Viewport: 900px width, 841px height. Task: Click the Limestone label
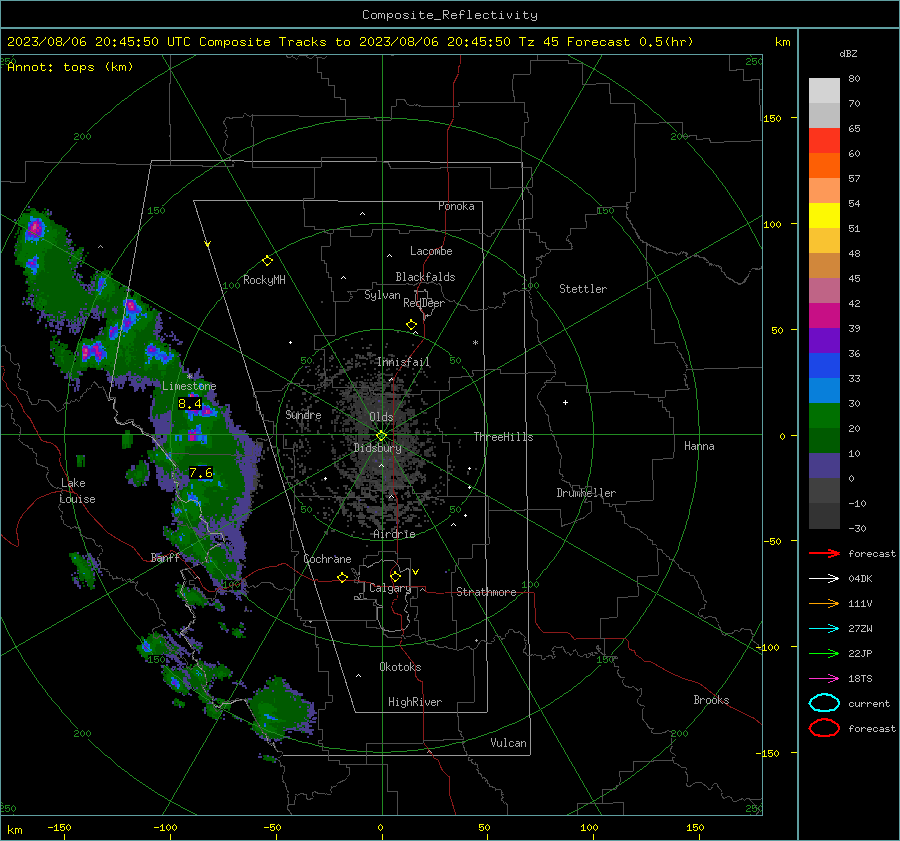(x=189, y=386)
